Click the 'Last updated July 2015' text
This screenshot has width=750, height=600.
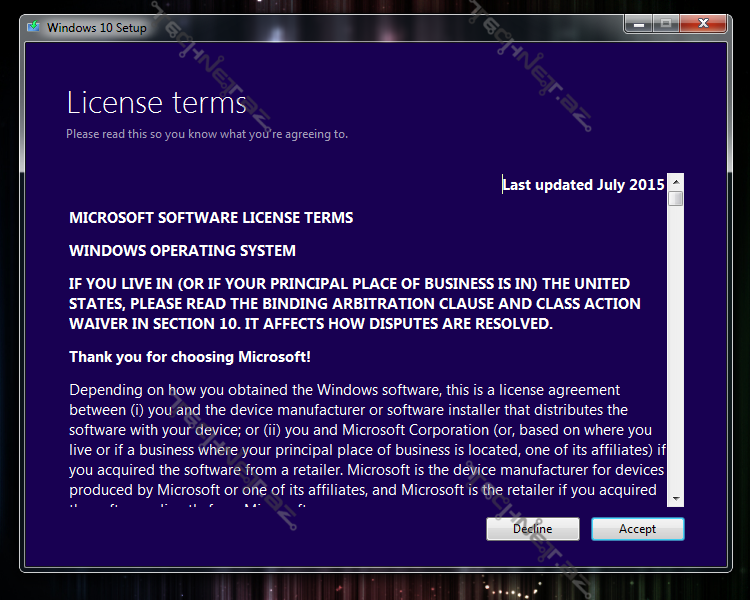pos(583,185)
